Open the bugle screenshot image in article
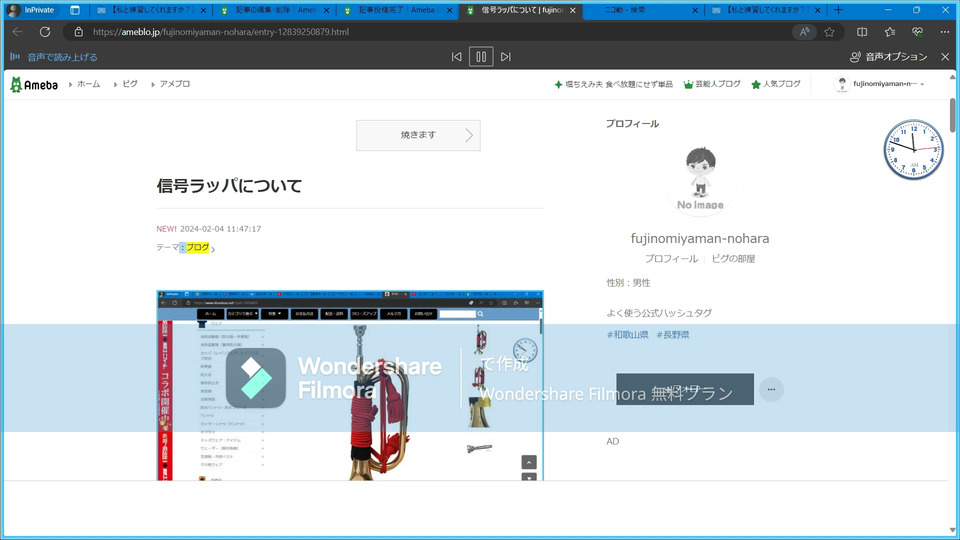Viewport: 960px width, 540px height. tap(350, 385)
